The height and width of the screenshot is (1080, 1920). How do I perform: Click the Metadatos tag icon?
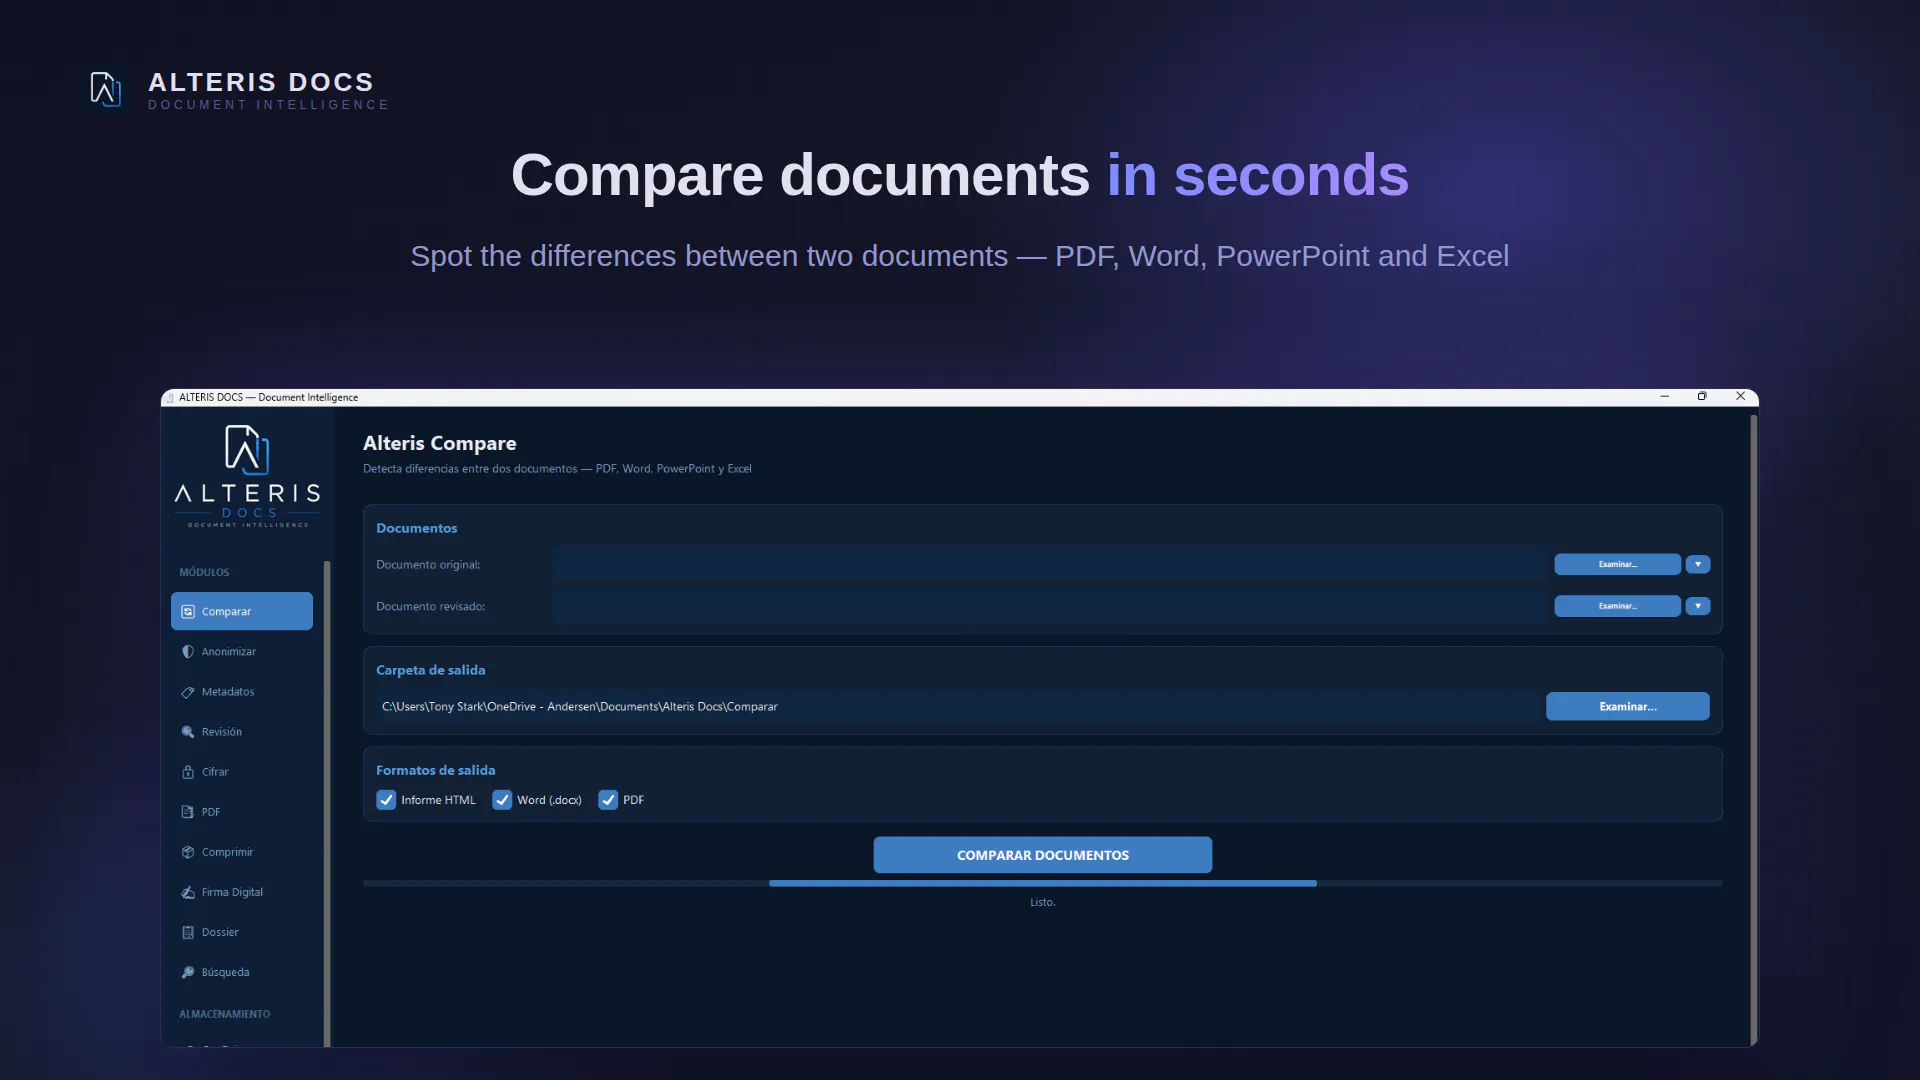(188, 692)
